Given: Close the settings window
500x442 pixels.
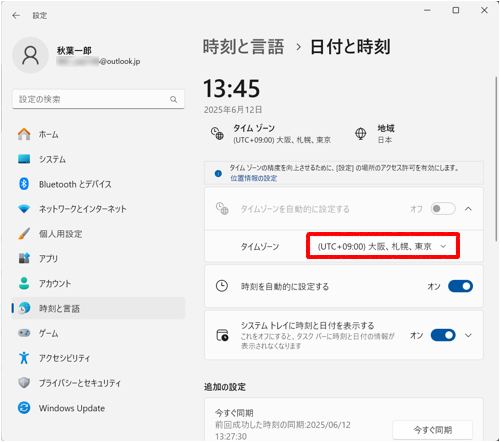Looking at the screenshot, I should click(484, 10).
